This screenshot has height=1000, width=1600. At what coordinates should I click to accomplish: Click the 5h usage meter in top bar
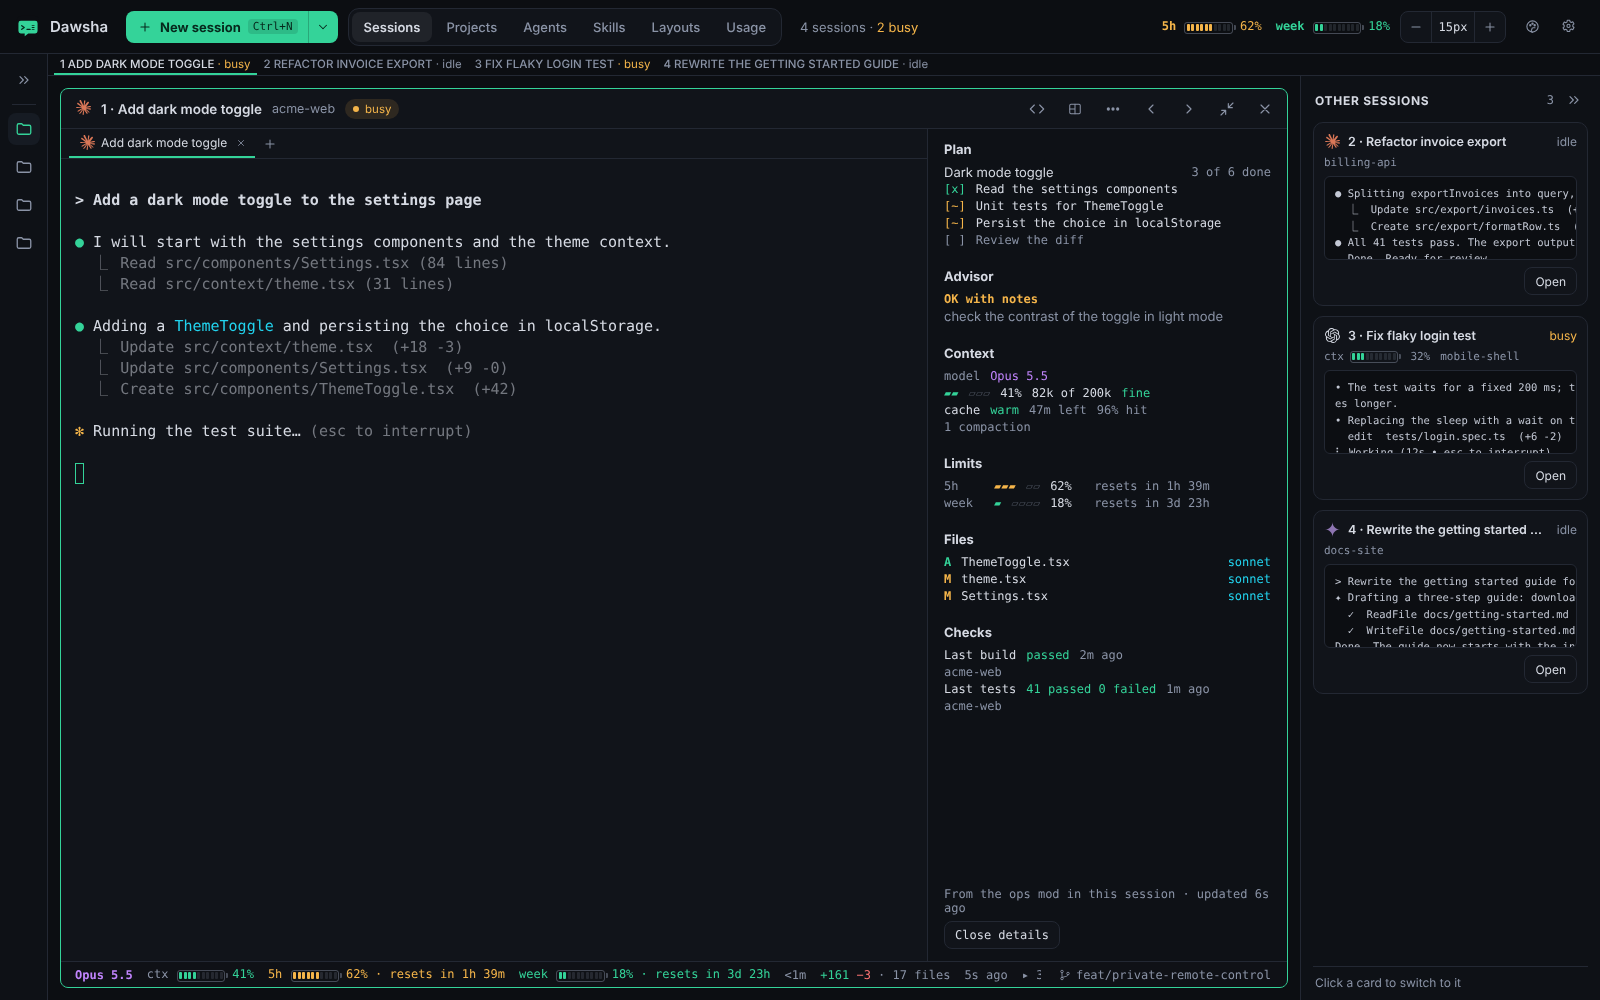coord(1211,27)
